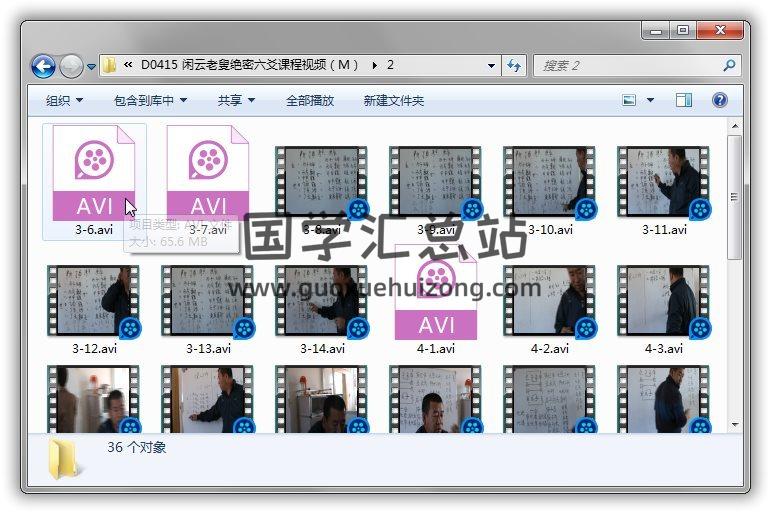Viewport: 771px width, 514px height.
Task: Expand the view options dropdown arrow
Action: click(x=650, y=100)
